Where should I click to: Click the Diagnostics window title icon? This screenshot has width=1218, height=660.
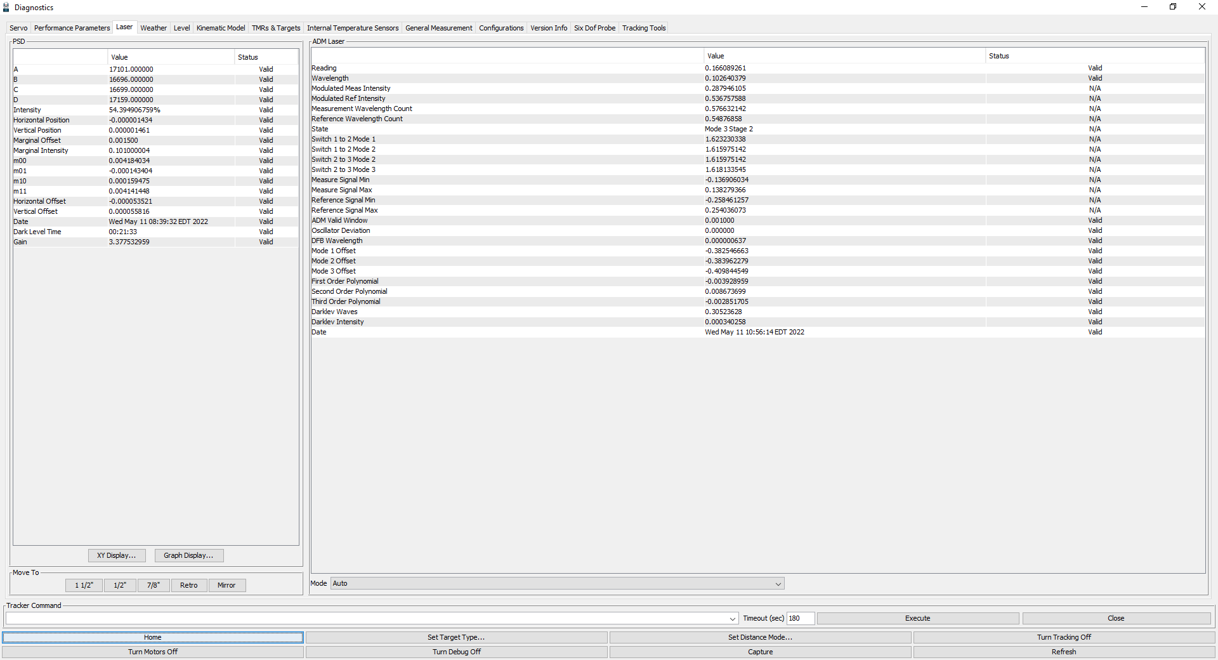tap(7, 7)
